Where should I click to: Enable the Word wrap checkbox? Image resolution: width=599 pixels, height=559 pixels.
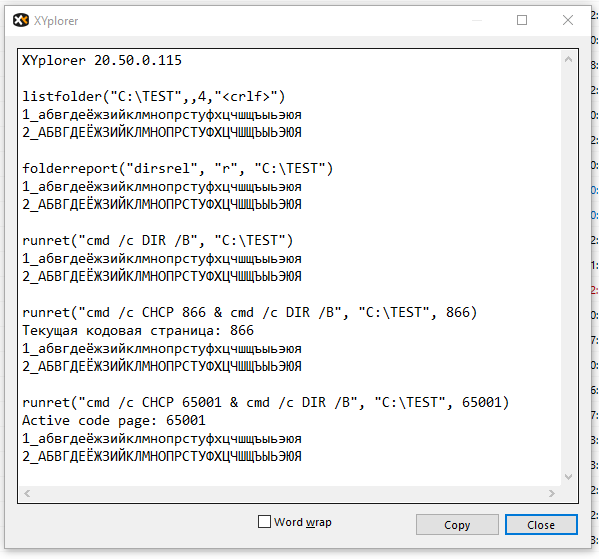point(264,522)
